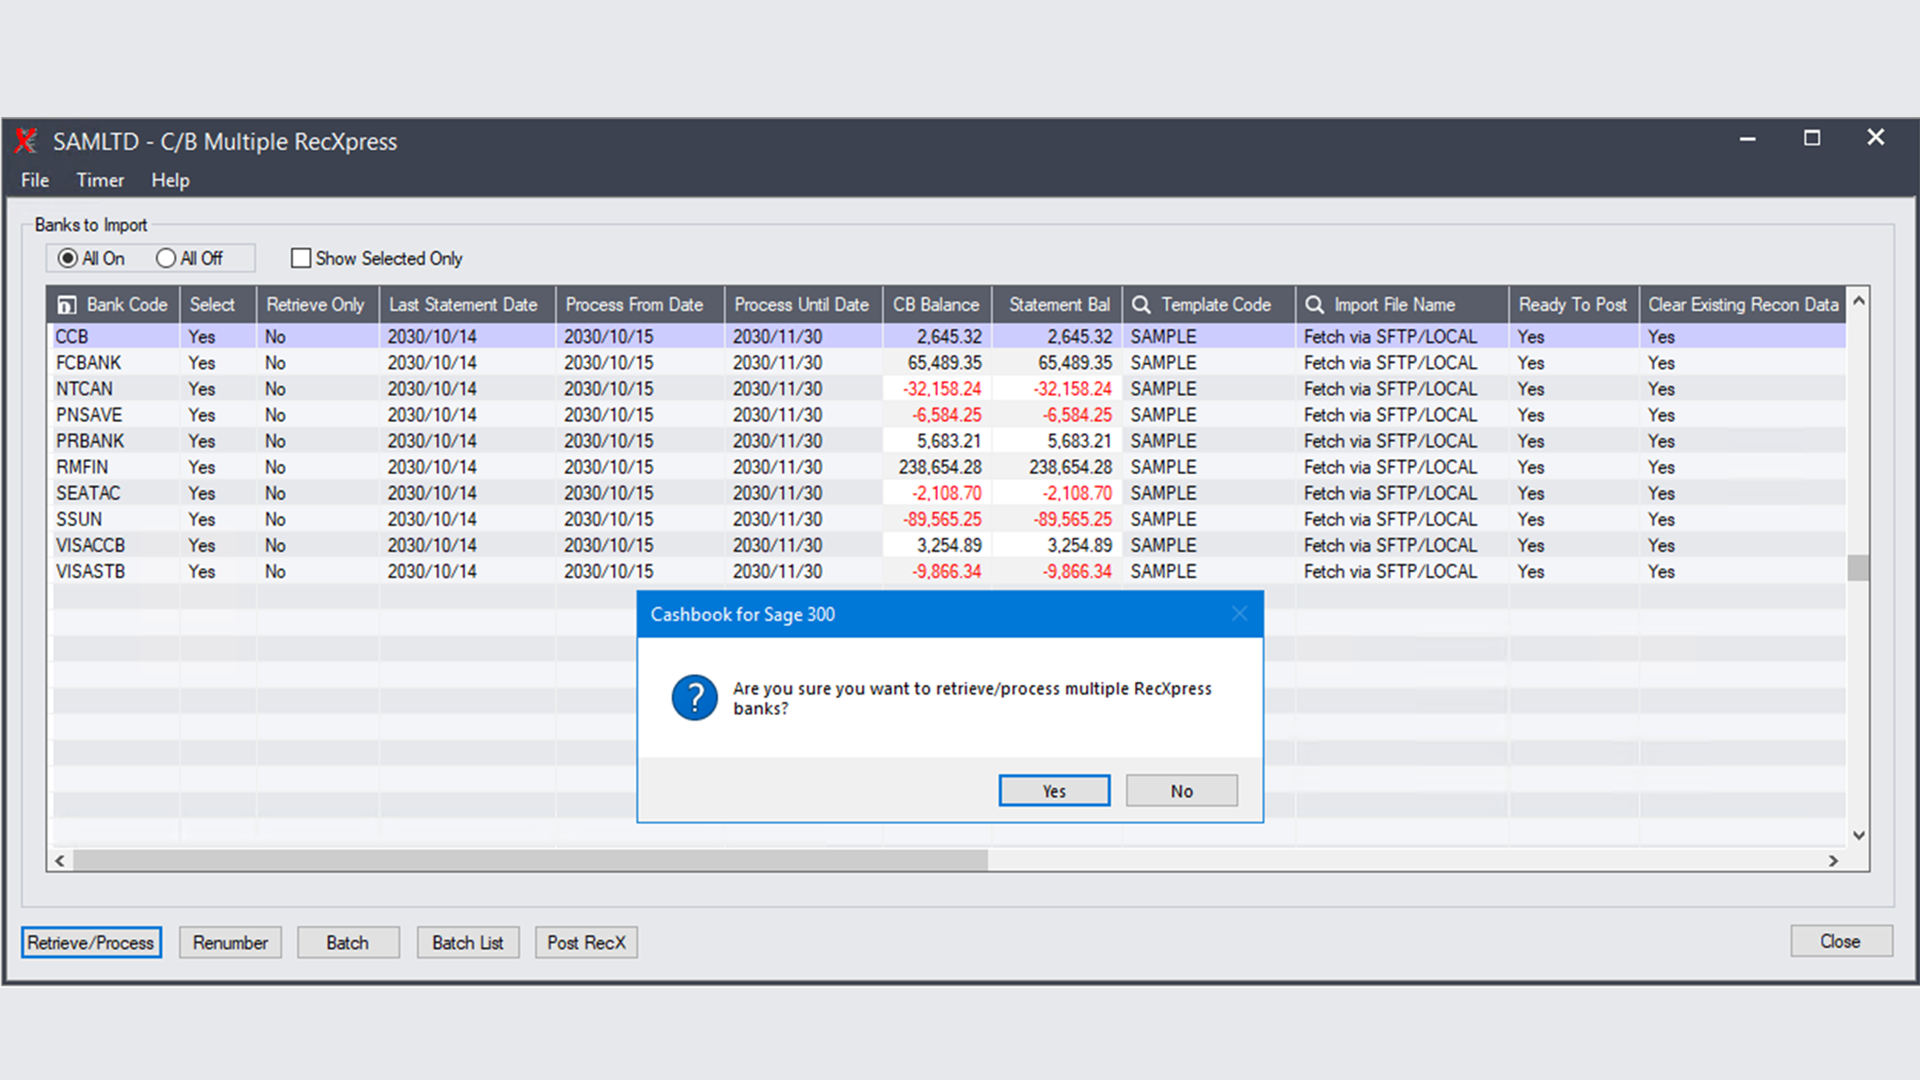Click the Post RecX button
Image resolution: width=1920 pixels, height=1080 pixels.
(586, 942)
